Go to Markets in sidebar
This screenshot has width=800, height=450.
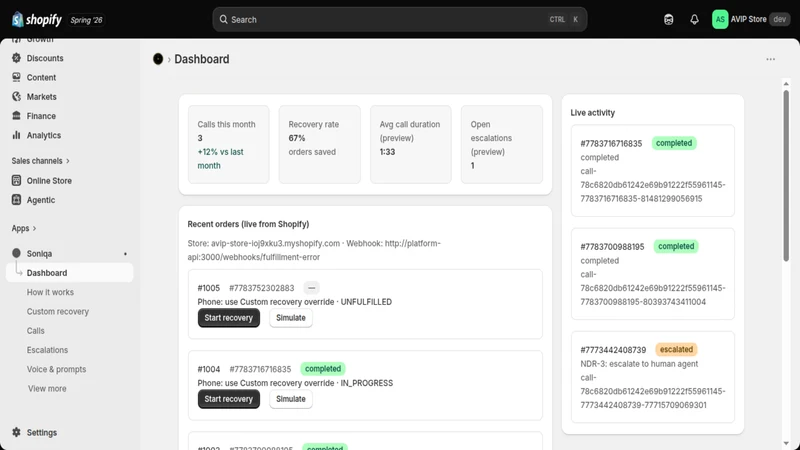coord(41,97)
